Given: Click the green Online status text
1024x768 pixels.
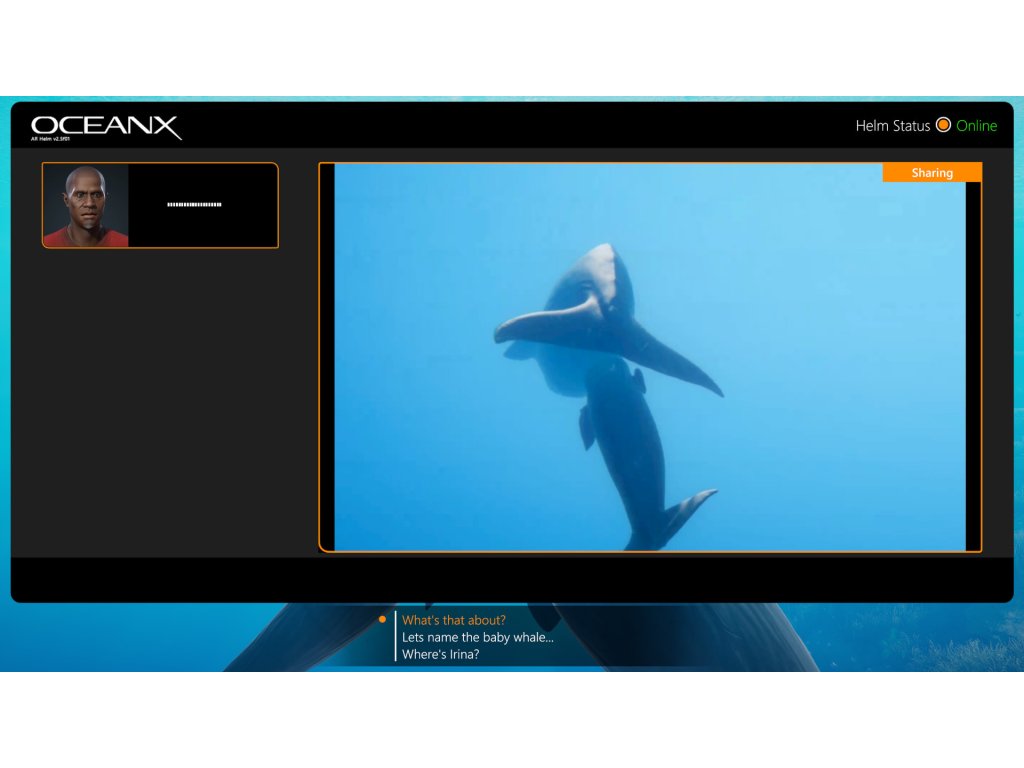Looking at the screenshot, I should [x=976, y=125].
